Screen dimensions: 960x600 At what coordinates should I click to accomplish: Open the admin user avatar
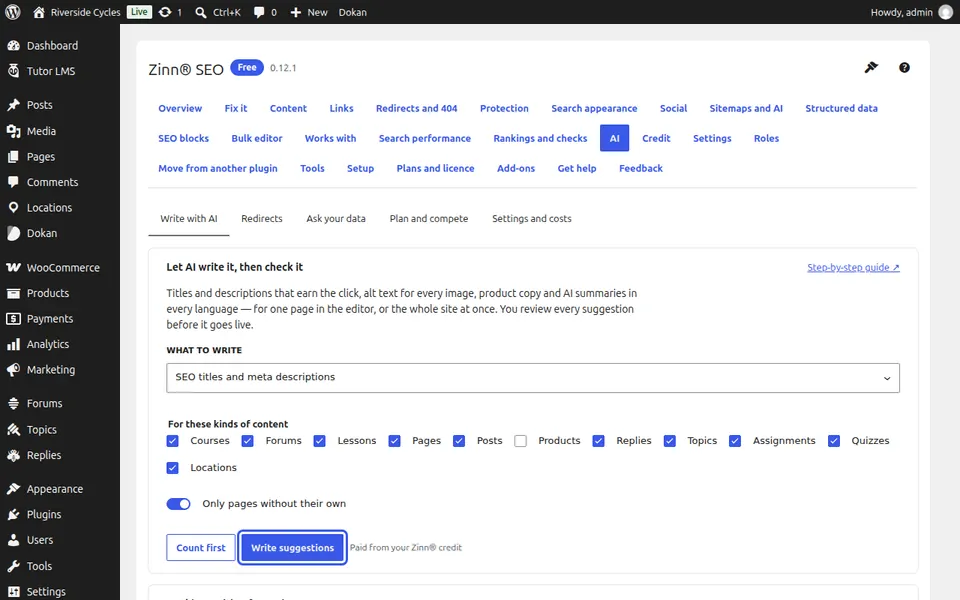946,12
